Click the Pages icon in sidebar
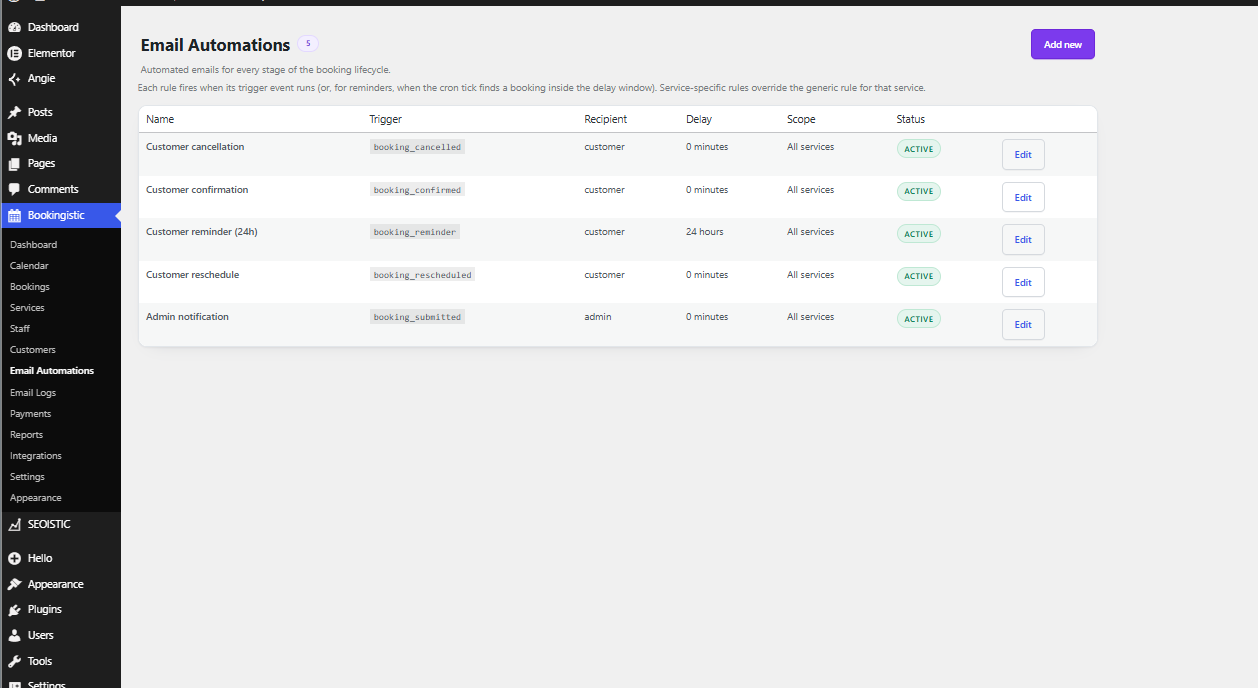1258x688 pixels. tap(14, 163)
